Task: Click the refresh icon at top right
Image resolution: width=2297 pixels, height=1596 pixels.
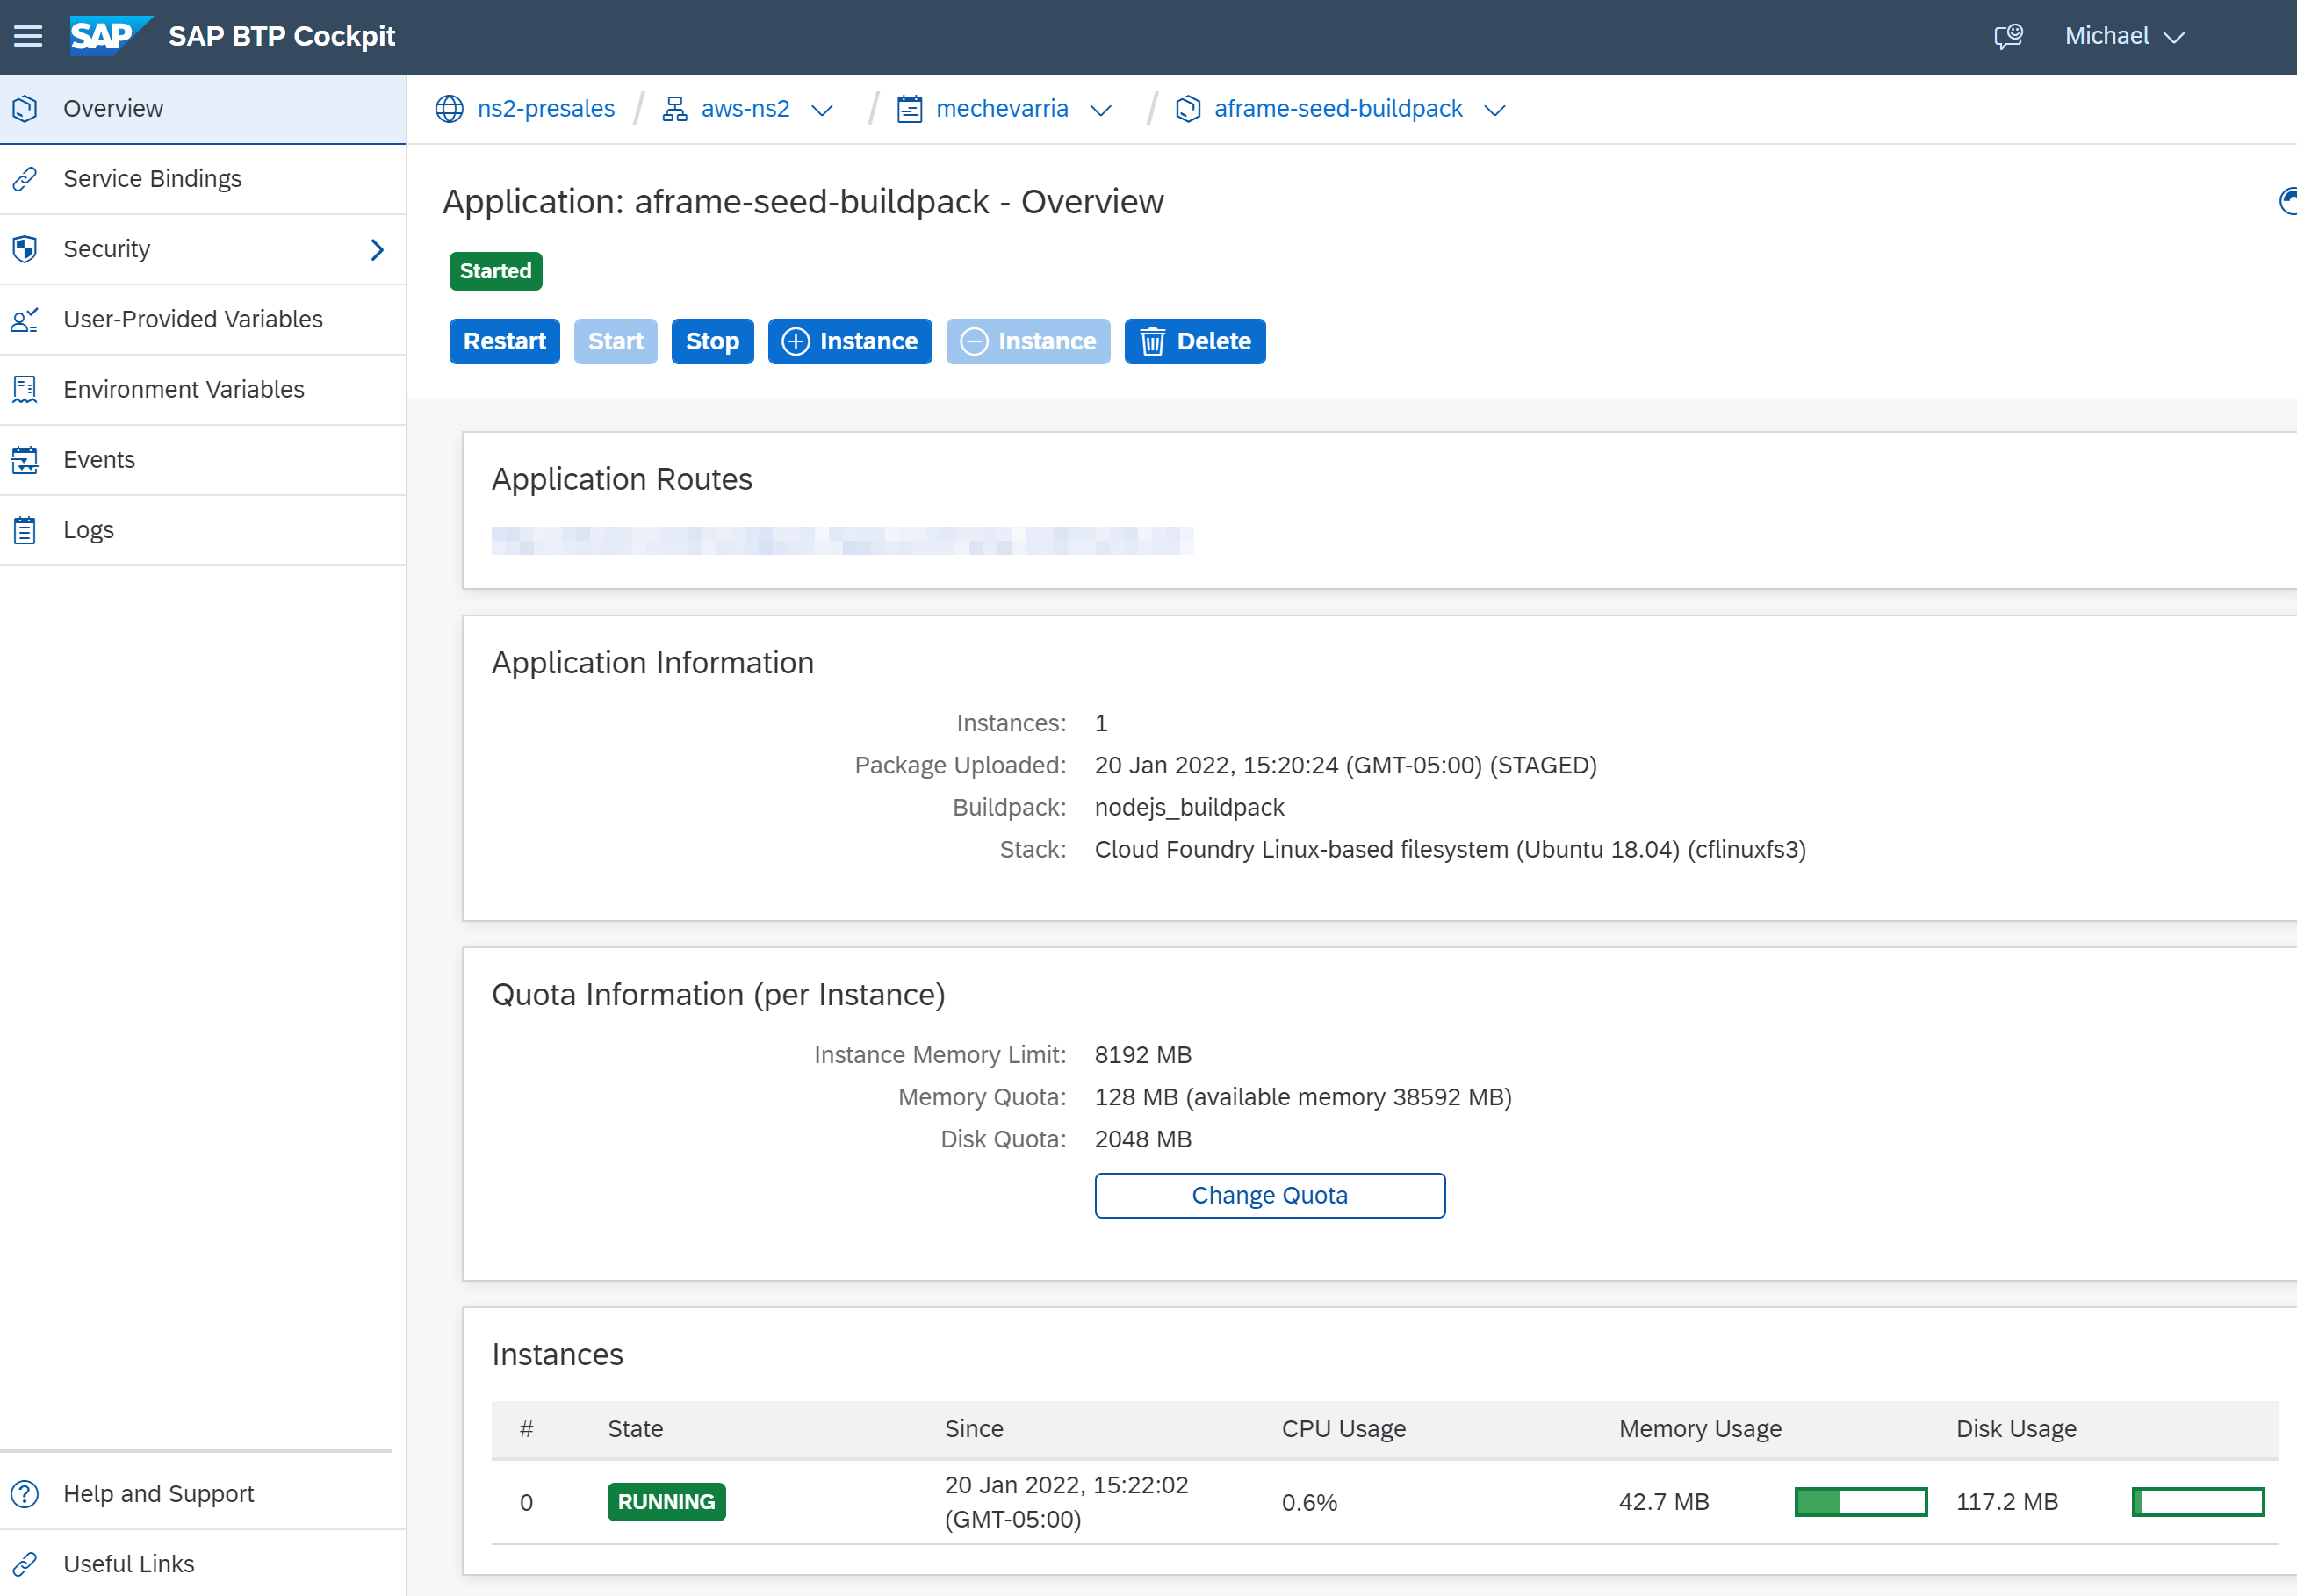Action: tap(2286, 202)
